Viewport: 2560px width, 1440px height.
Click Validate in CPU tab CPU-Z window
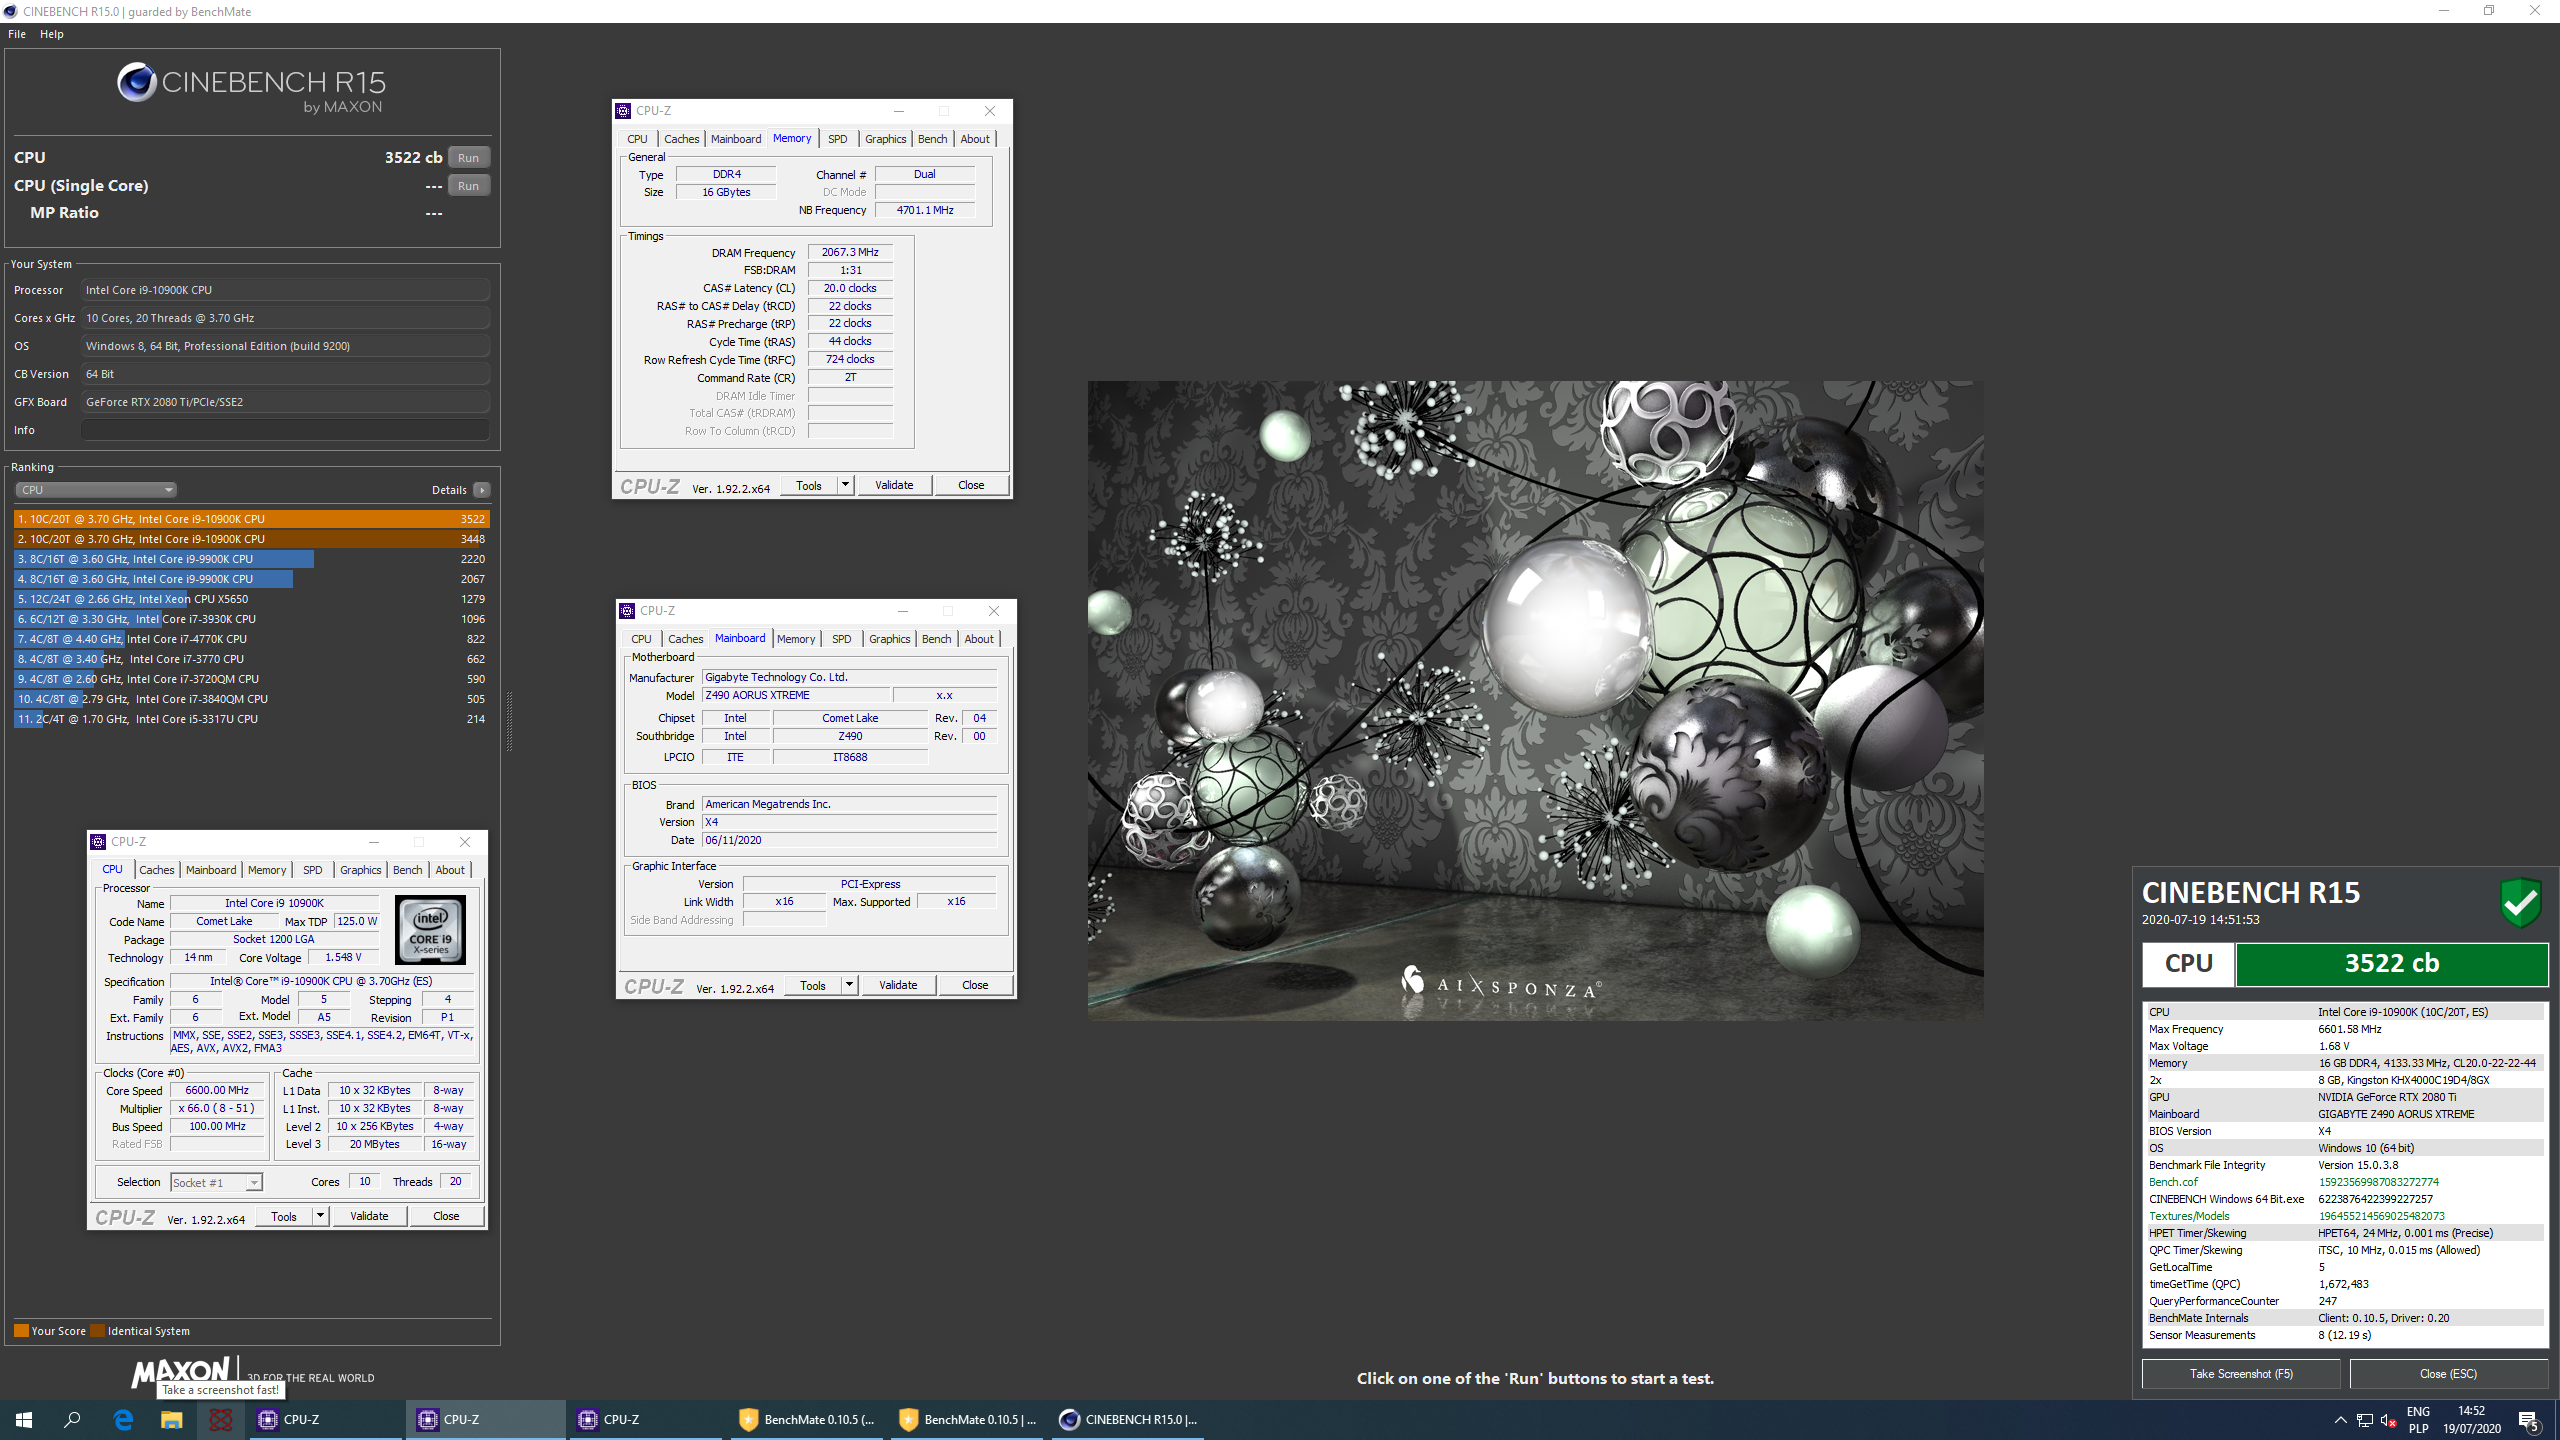tap(369, 1216)
